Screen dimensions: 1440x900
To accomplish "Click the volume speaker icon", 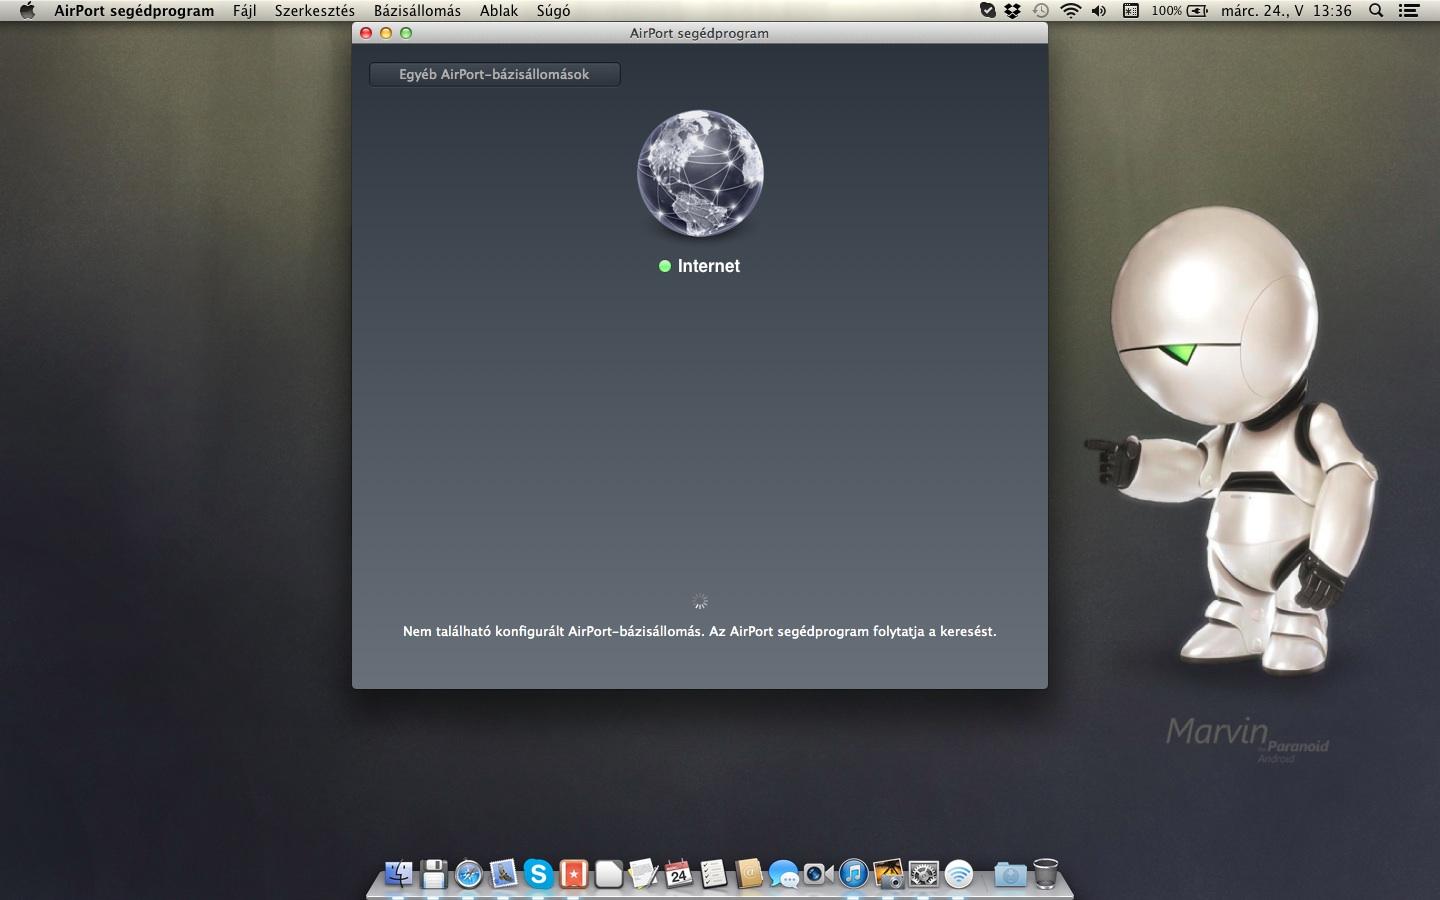I will click(1099, 11).
